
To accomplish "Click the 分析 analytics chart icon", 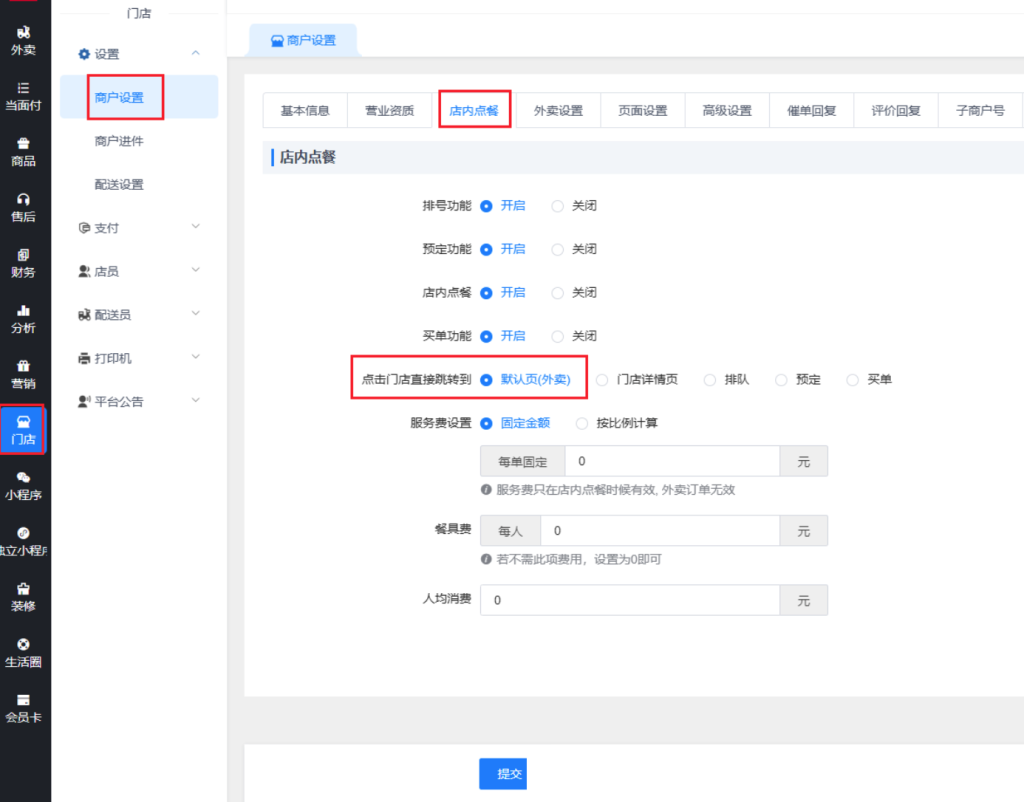I will pyautogui.click(x=23, y=318).
